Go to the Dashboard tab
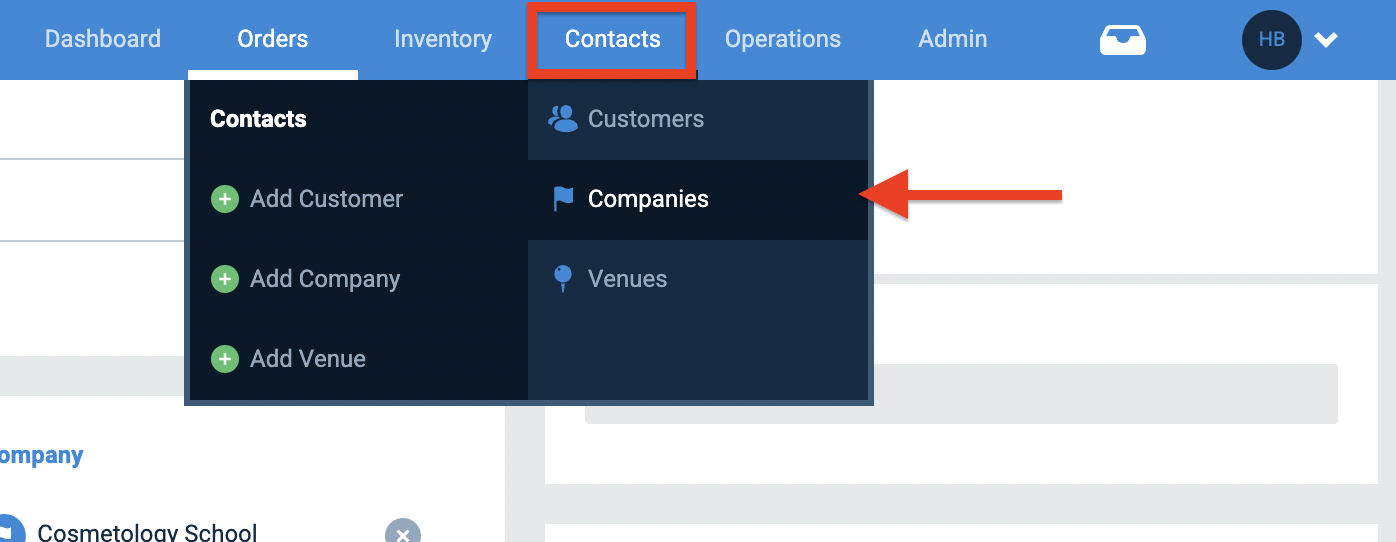 tap(103, 40)
